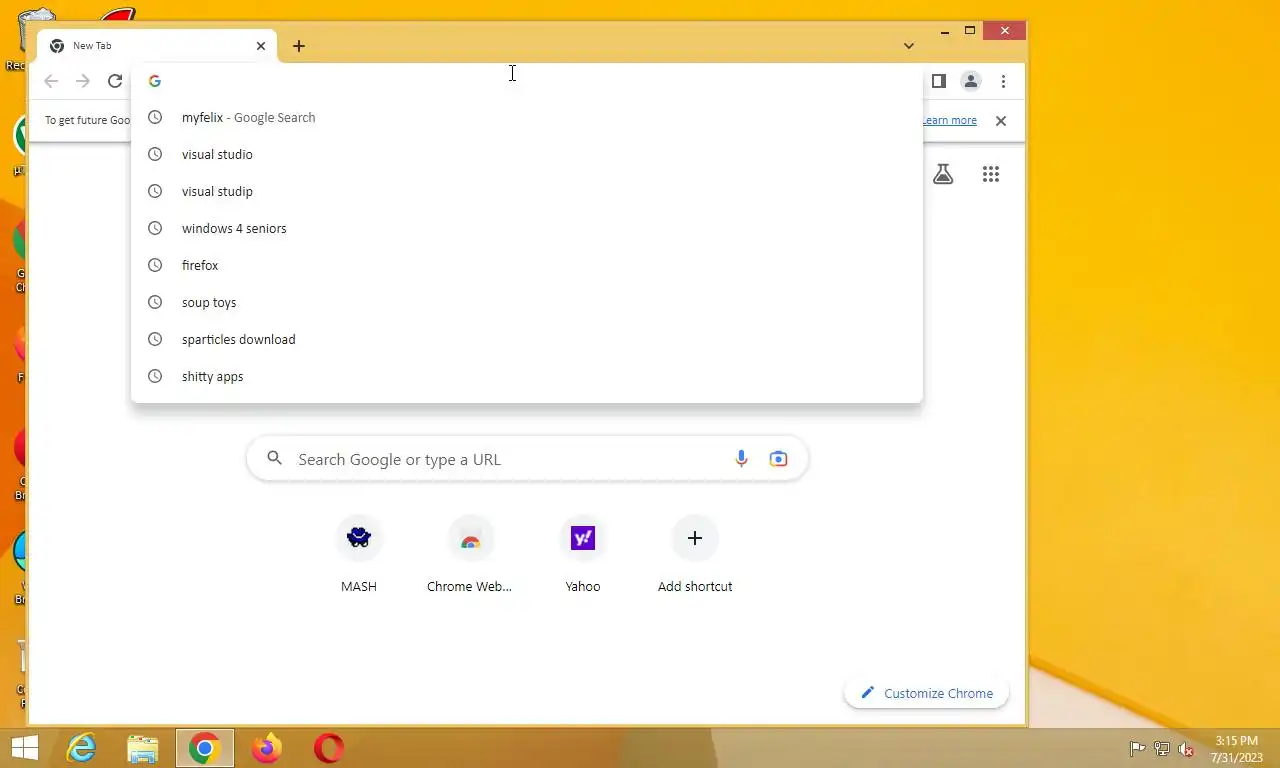Select 'windows 4 seniors' suggestion
The height and width of the screenshot is (768, 1280).
[x=526, y=228]
